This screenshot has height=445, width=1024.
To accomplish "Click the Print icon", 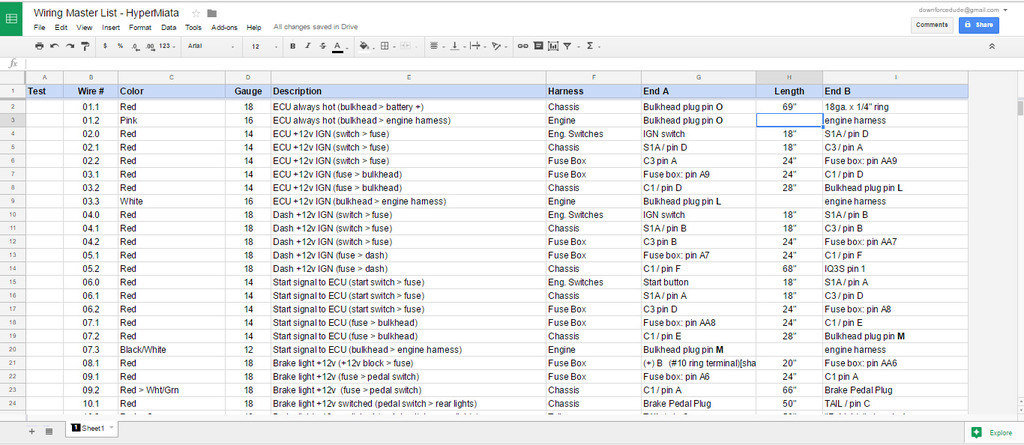I will click(39, 46).
